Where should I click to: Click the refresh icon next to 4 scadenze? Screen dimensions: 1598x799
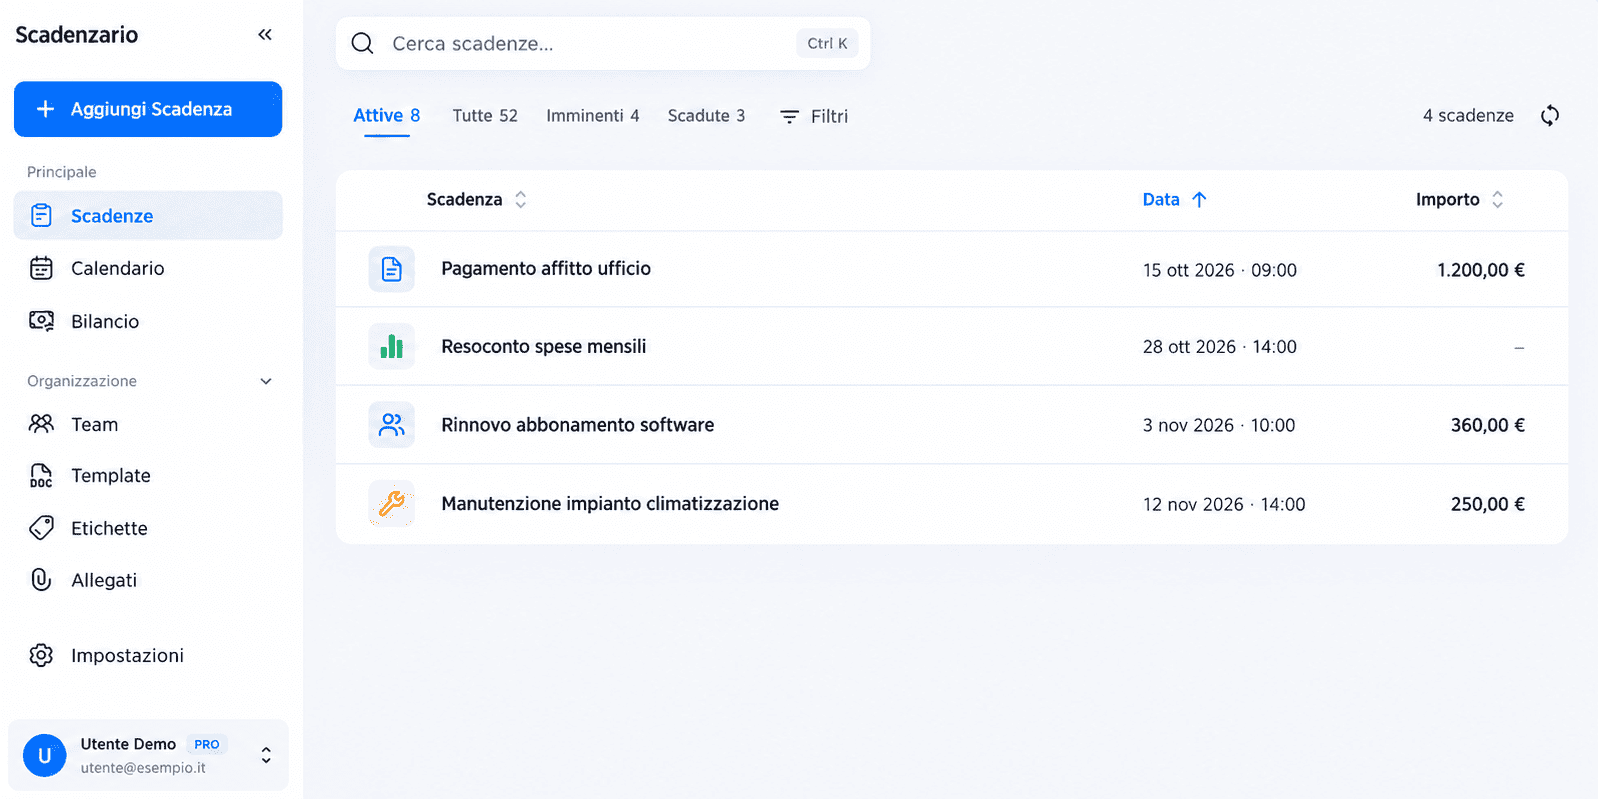point(1550,116)
